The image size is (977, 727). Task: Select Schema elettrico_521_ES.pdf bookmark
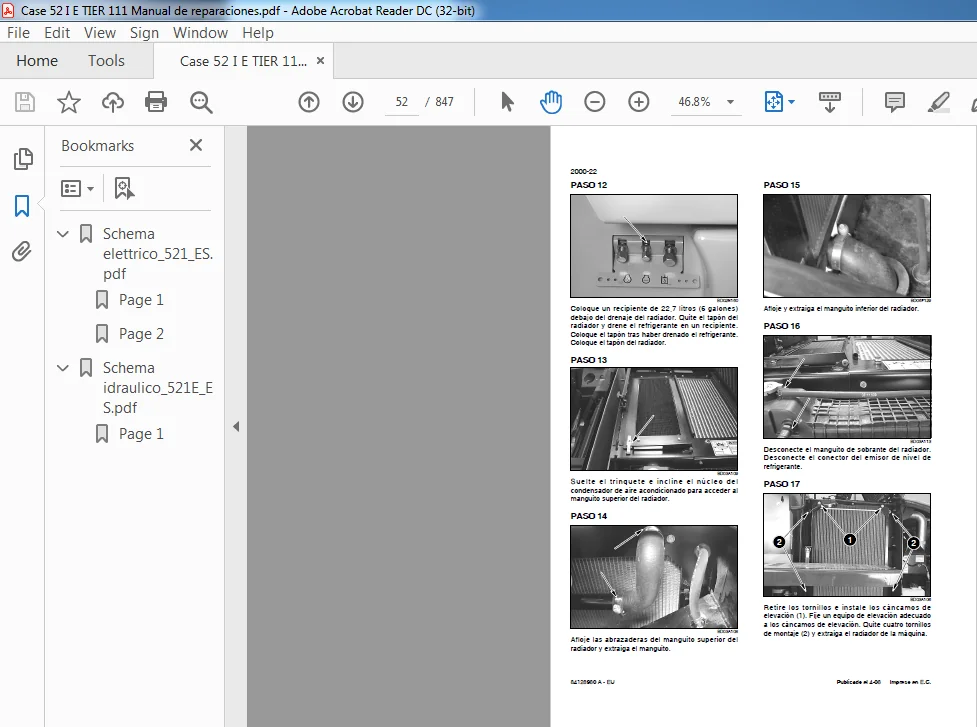pyautogui.click(x=158, y=254)
